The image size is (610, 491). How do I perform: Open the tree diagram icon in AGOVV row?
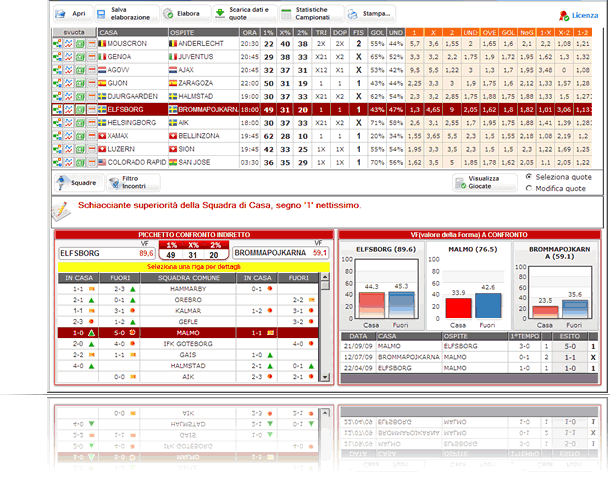point(57,70)
